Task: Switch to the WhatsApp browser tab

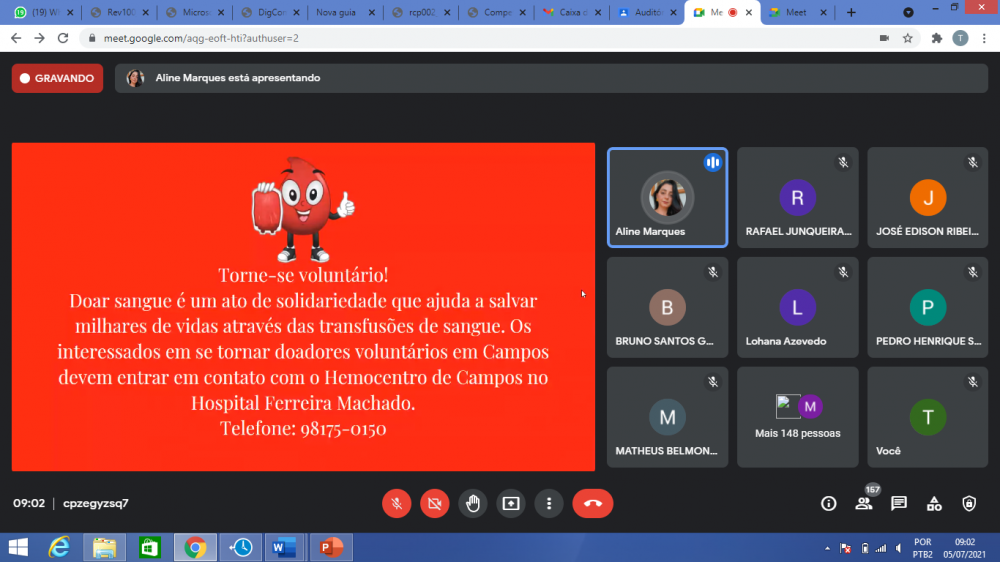Action: coord(38,12)
